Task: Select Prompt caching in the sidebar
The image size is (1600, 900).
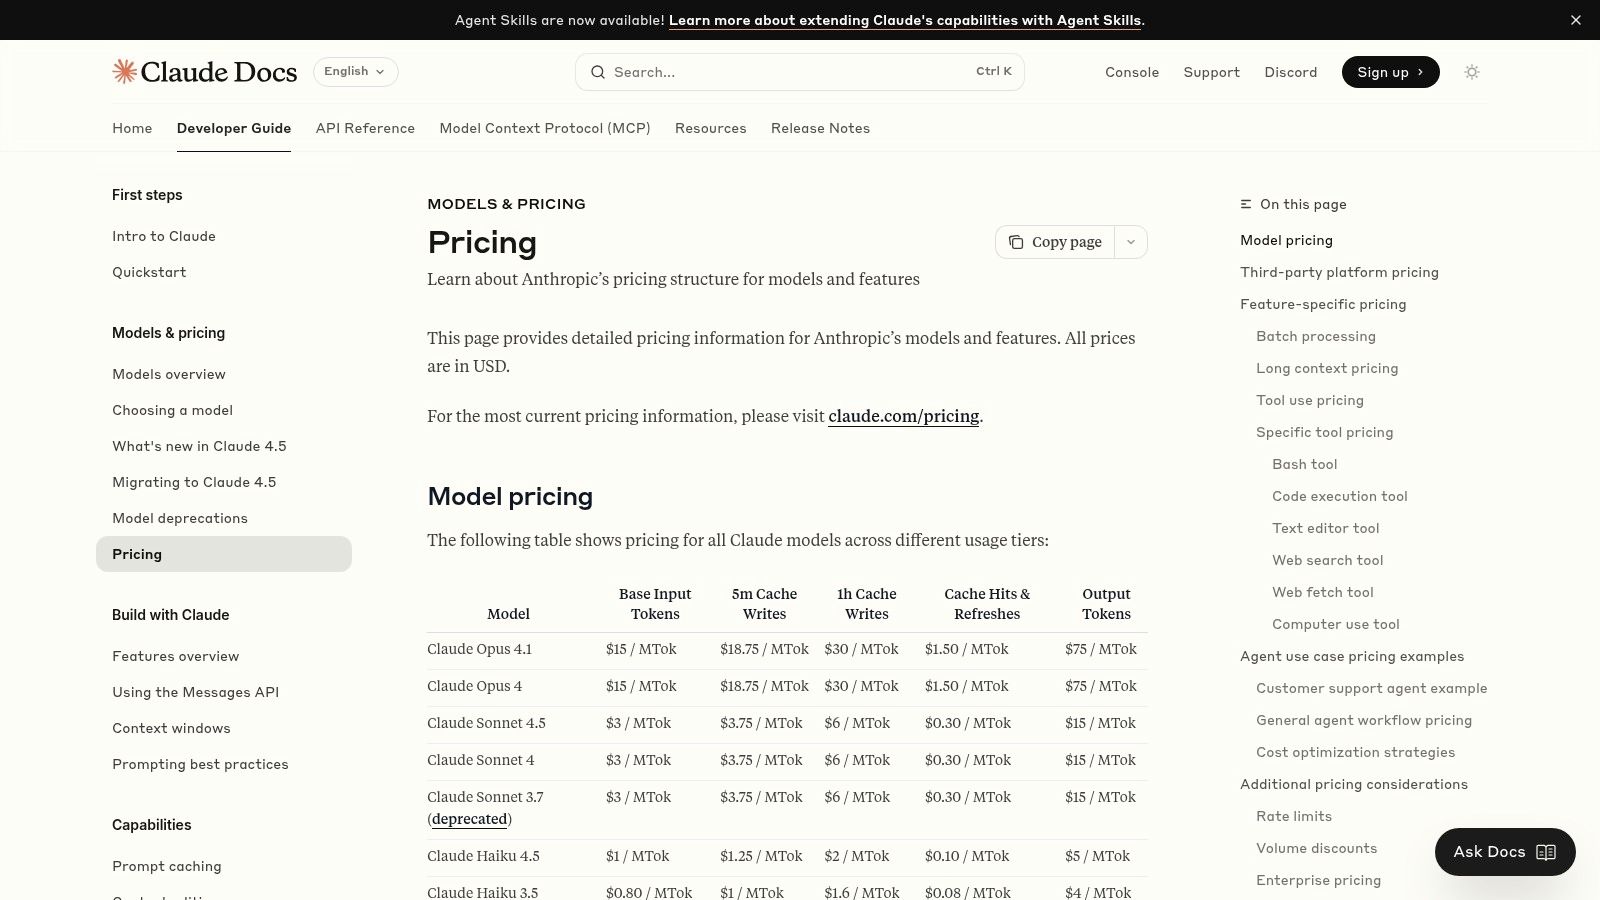Action: (166, 866)
